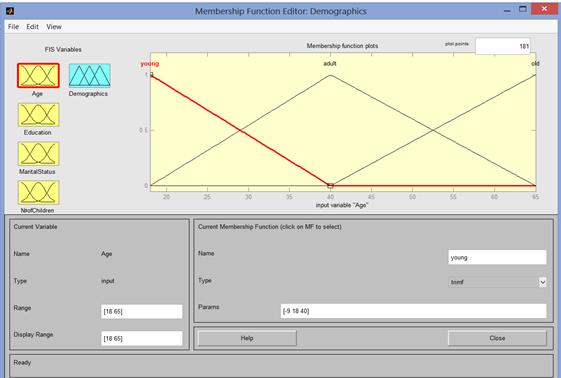Edit the variable Range field
Screen dimensions: 561x378
pos(142,311)
